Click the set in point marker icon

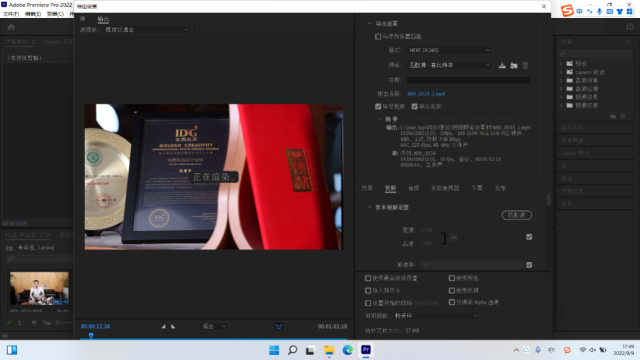163,327
